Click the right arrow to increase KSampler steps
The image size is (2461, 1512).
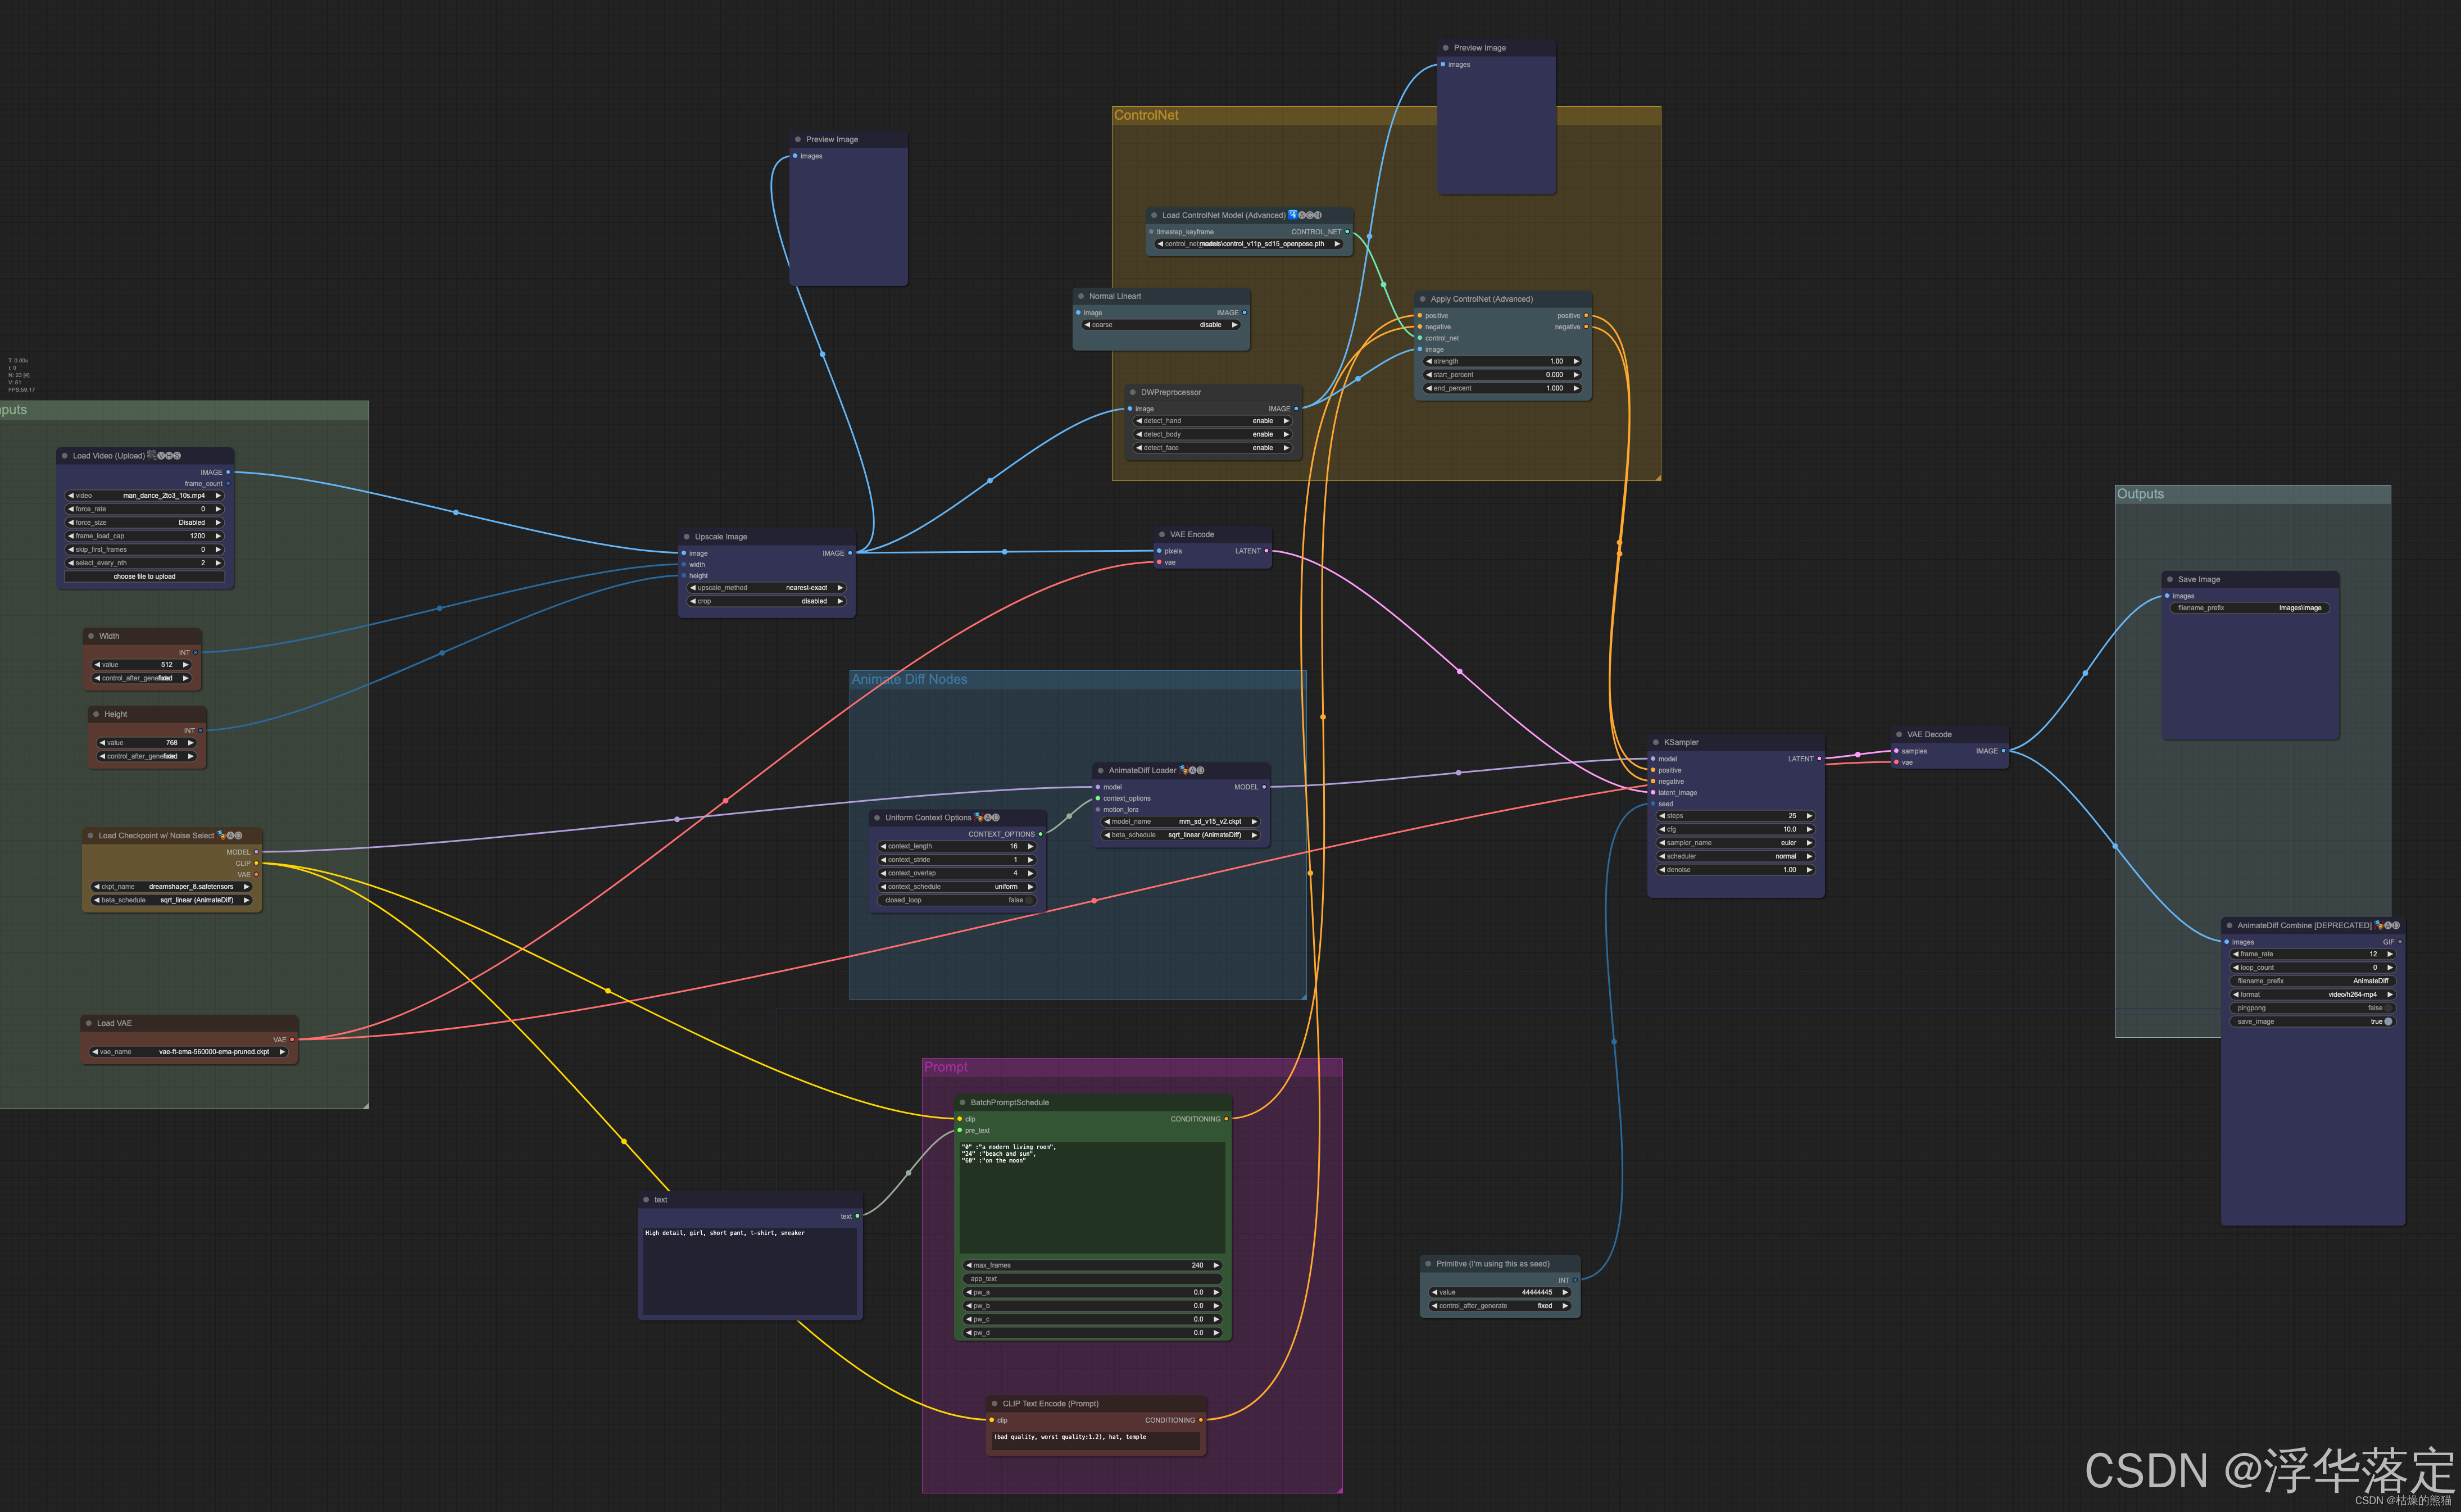(x=1809, y=816)
